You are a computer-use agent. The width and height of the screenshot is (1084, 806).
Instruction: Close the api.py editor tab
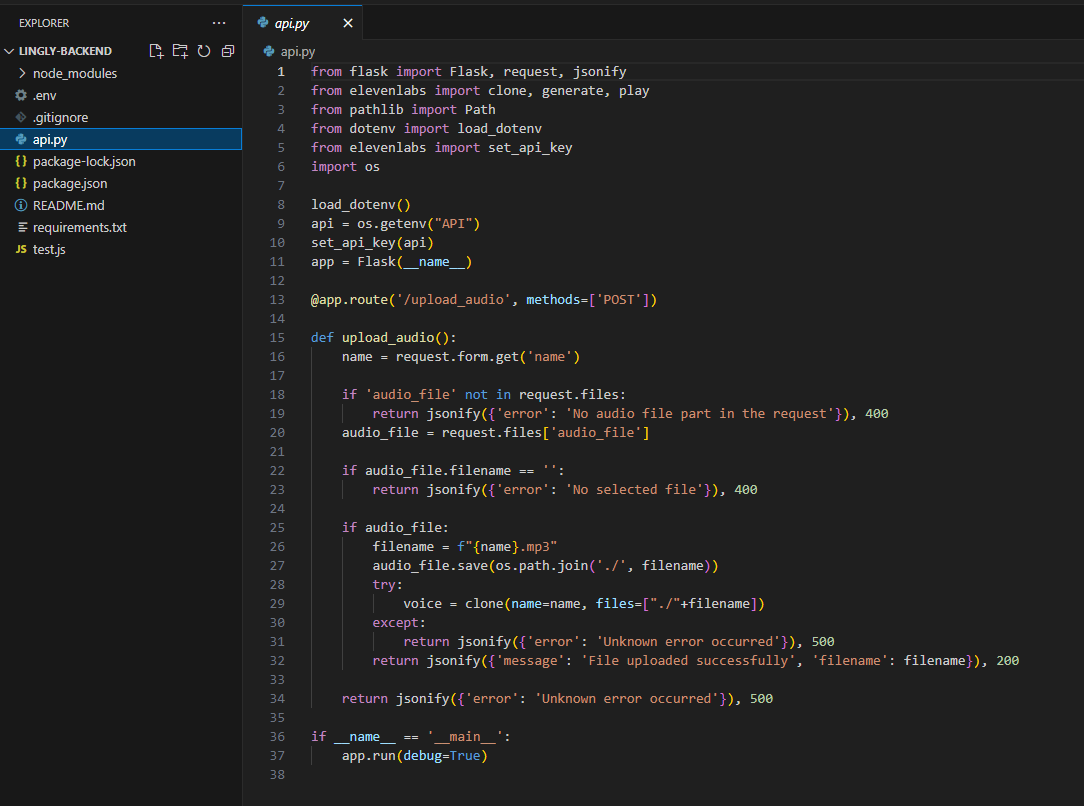coord(348,23)
